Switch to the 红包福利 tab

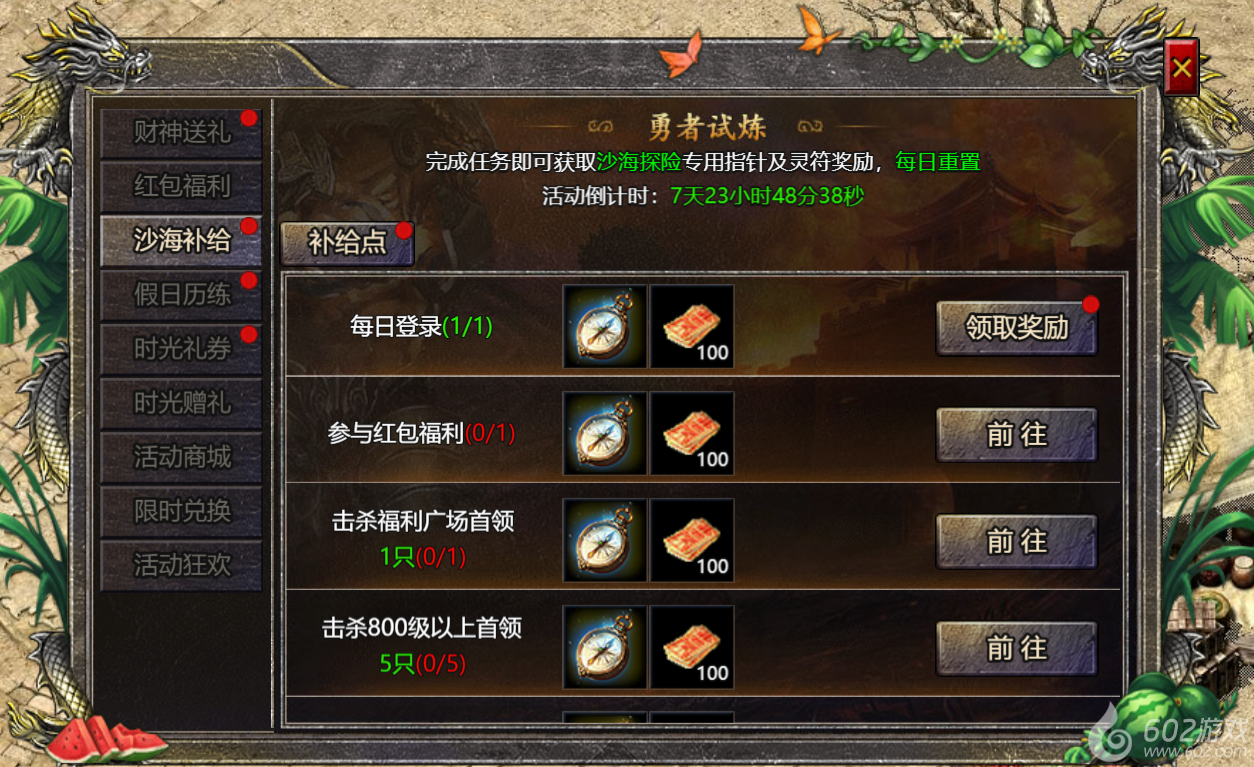point(181,187)
